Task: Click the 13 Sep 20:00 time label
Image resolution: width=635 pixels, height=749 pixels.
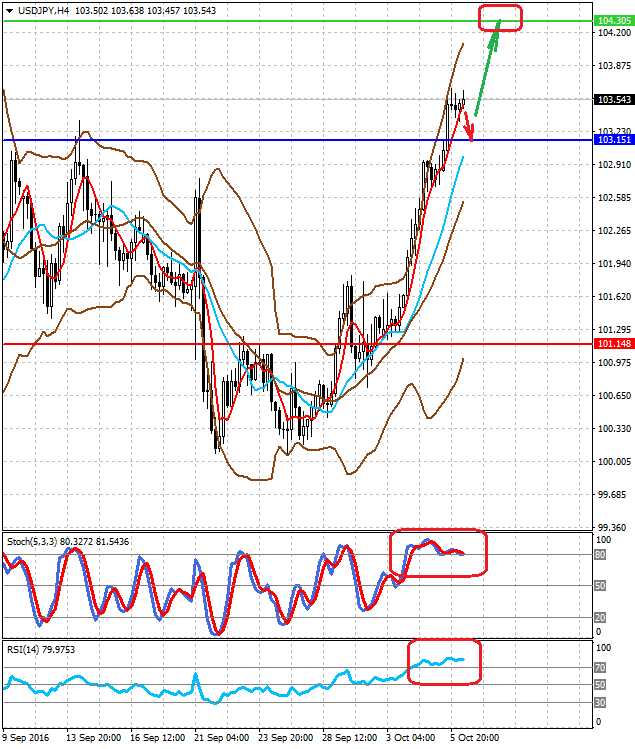Action: (x=93, y=738)
